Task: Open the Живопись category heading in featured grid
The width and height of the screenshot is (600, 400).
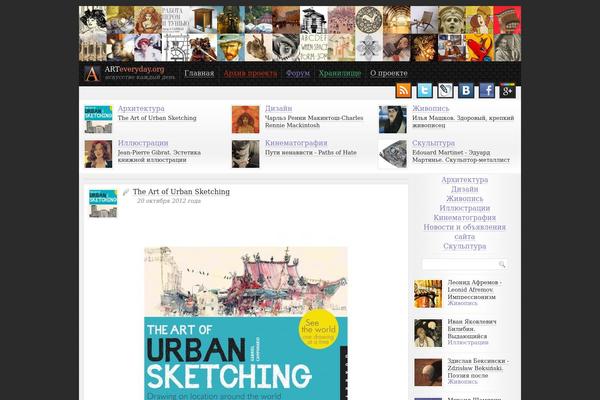Action: click(430, 108)
